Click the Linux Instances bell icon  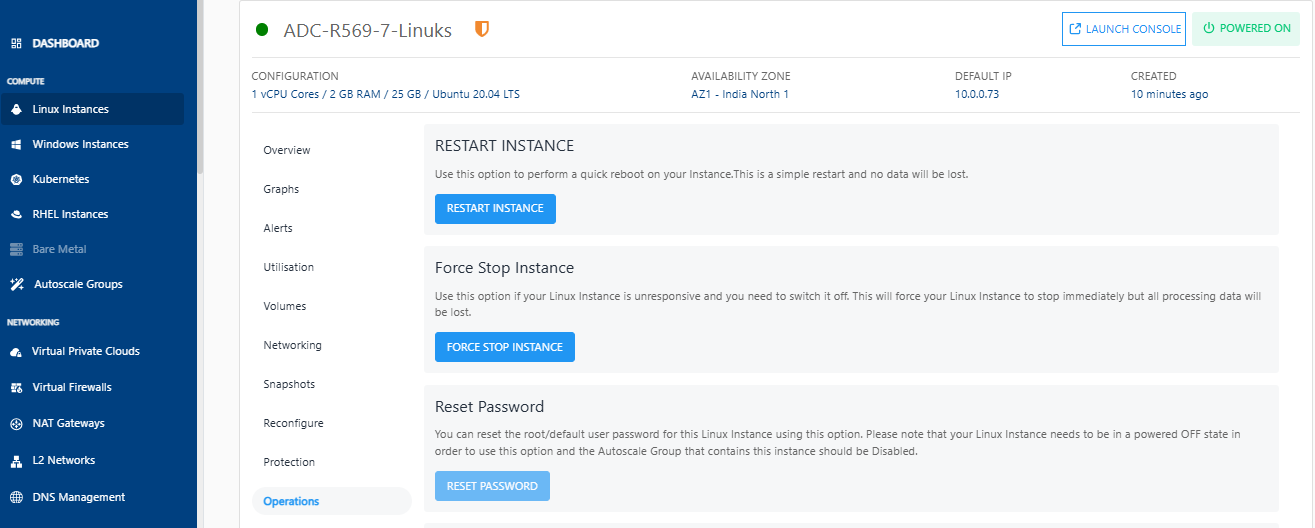tap(16, 109)
